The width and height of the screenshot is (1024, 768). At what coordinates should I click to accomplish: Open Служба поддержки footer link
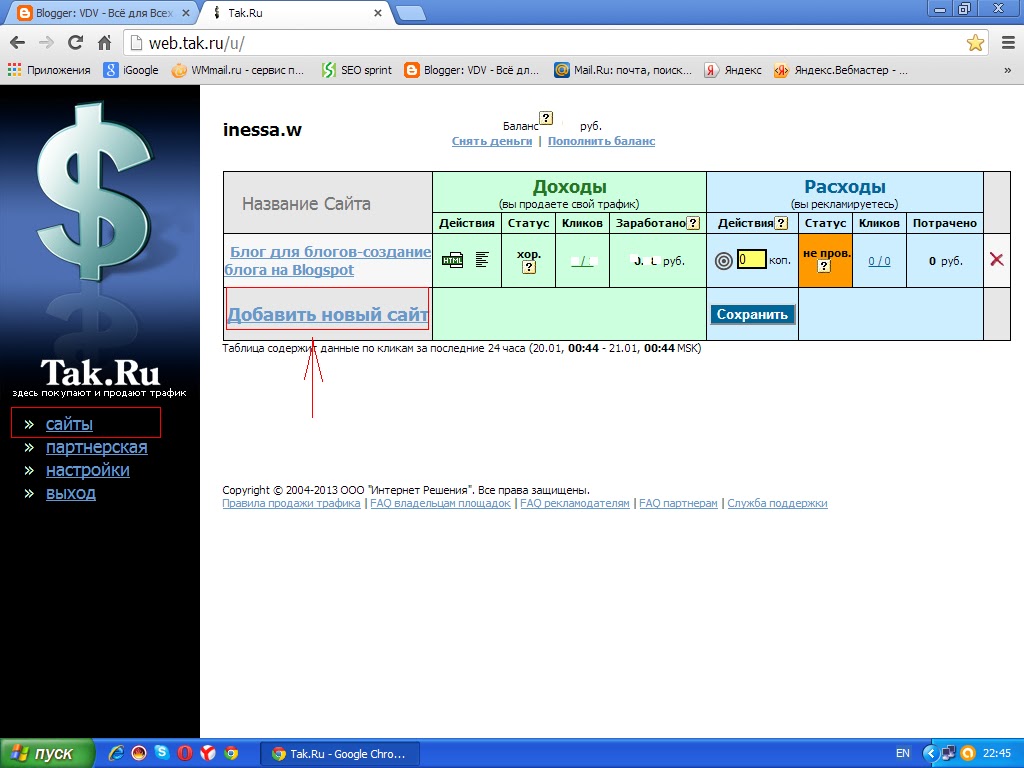coord(777,504)
